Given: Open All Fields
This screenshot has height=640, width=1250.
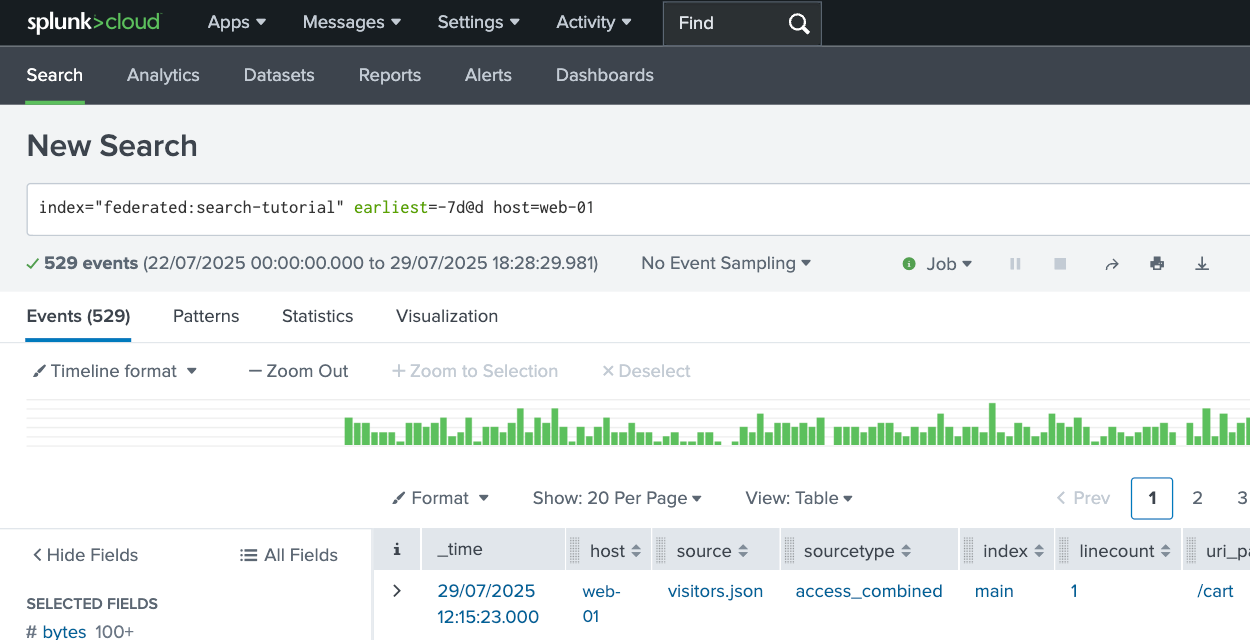Looking at the screenshot, I should tap(289, 555).
